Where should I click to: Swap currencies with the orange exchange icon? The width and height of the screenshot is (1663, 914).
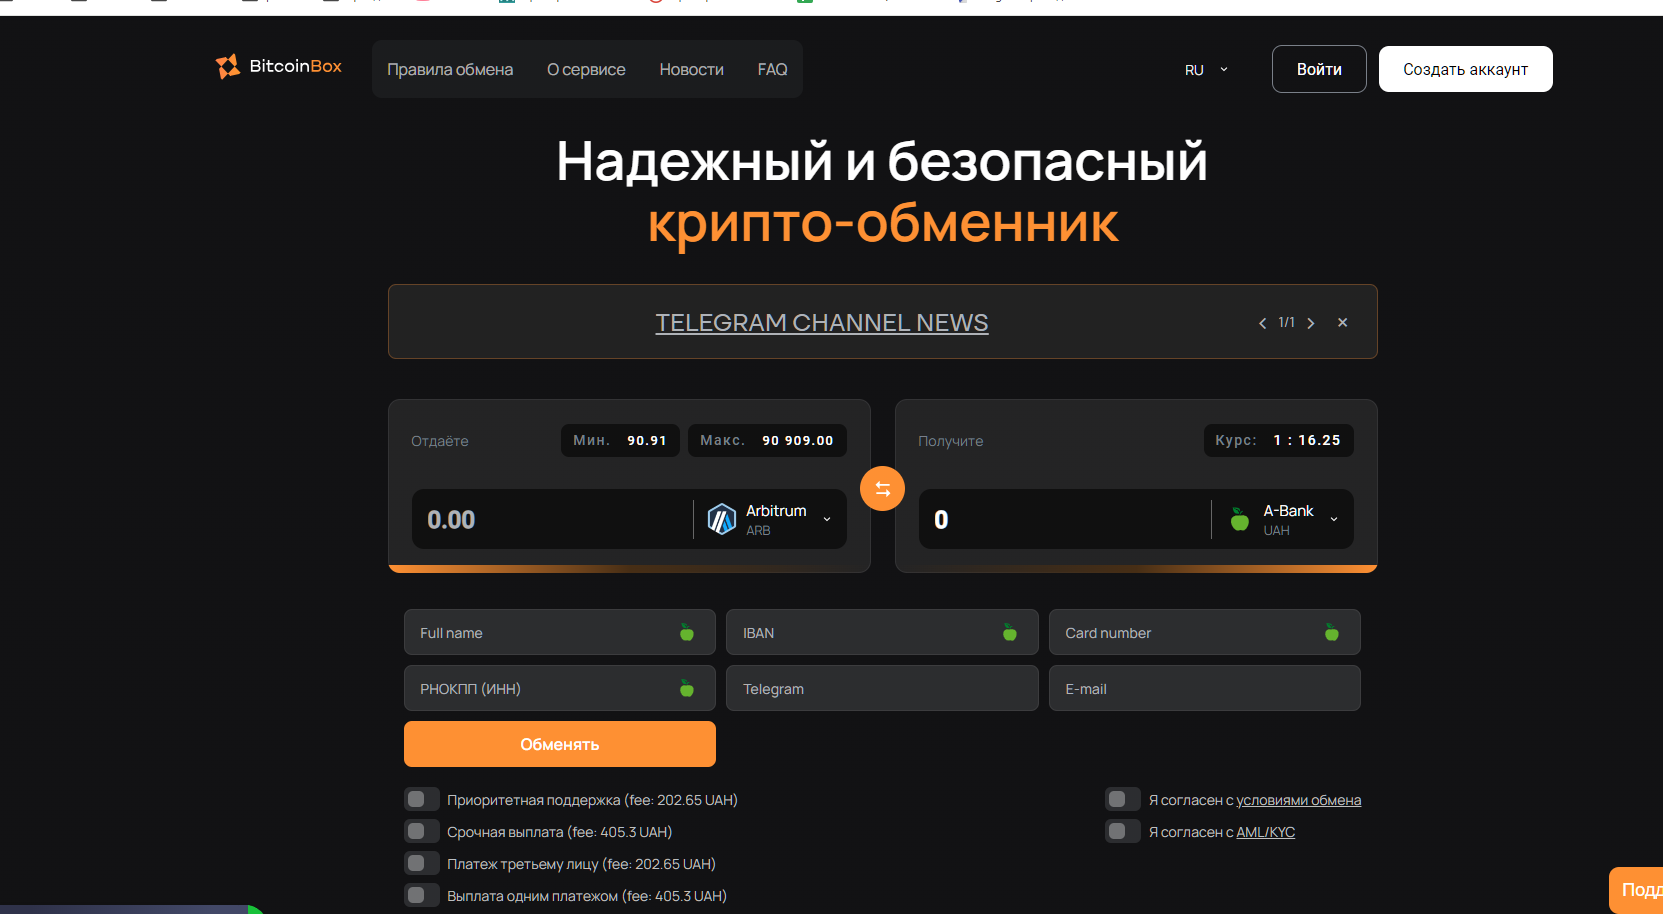pyautogui.click(x=882, y=488)
